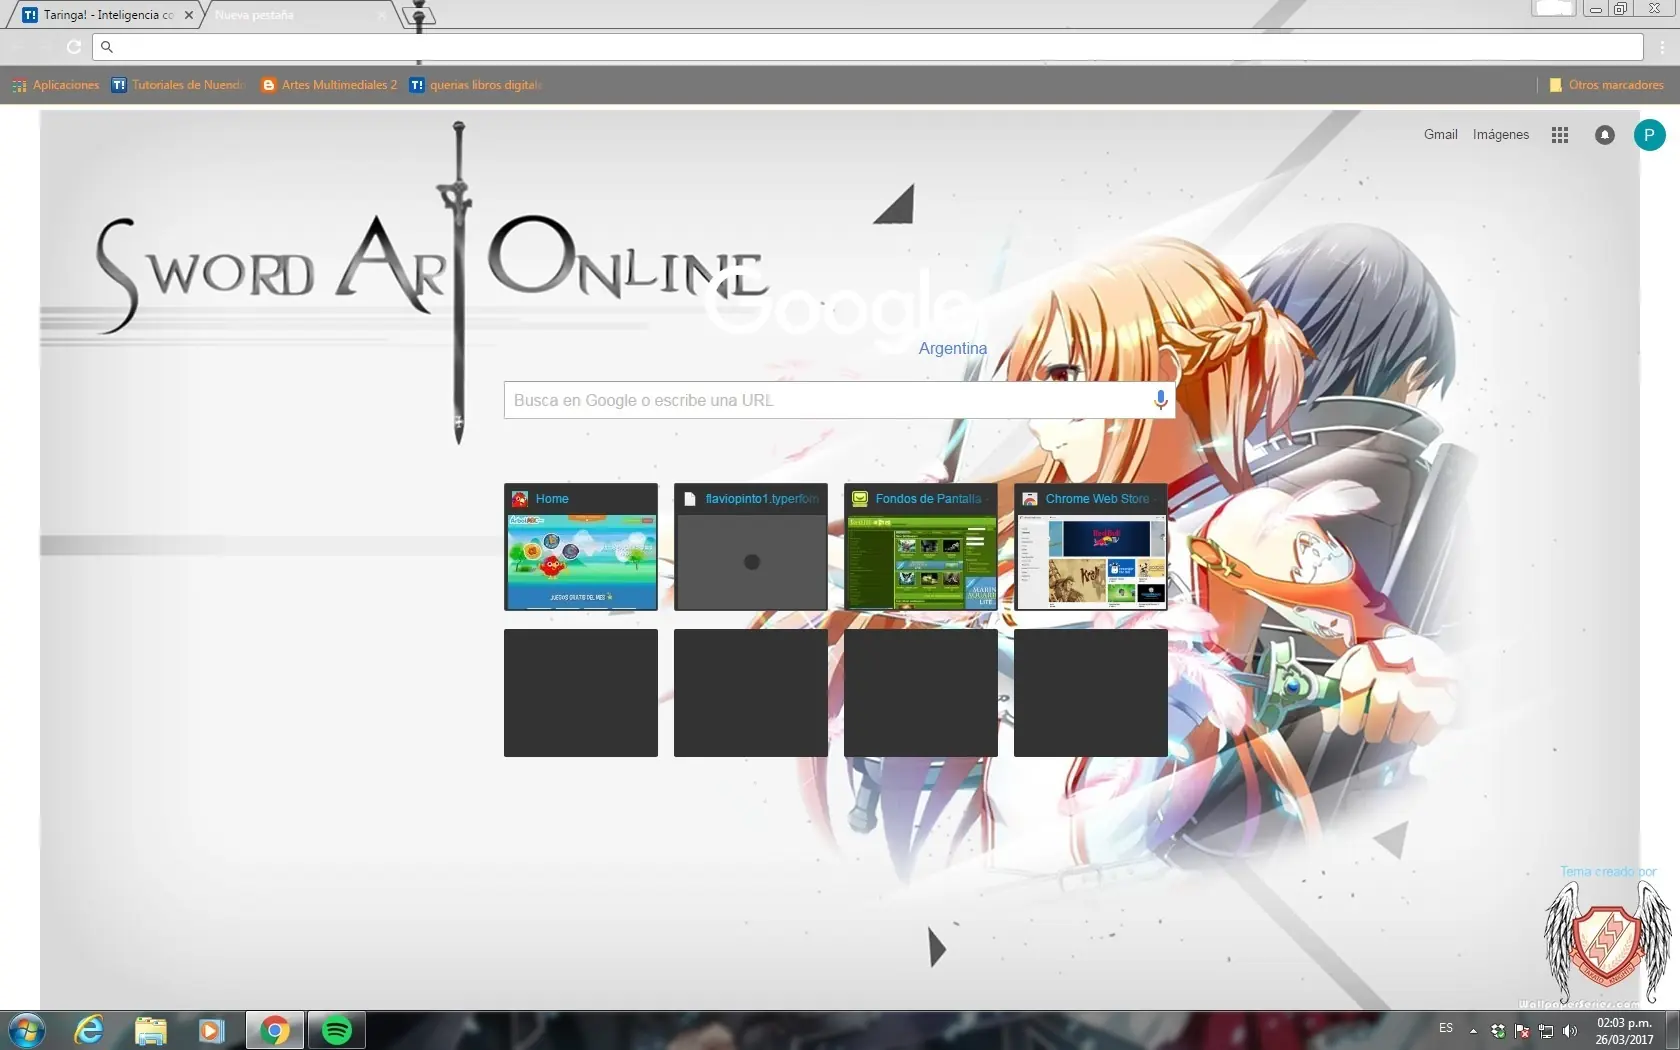Close the Chrome window
The image size is (1680, 1050).
click(x=1654, y=9)
